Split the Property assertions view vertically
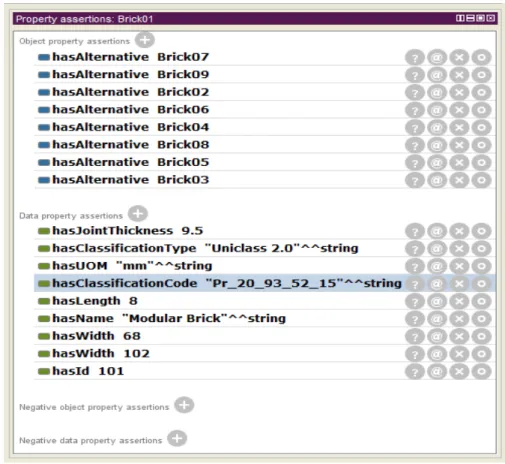Viewport: 505px width, 464px height. point(460,18)
